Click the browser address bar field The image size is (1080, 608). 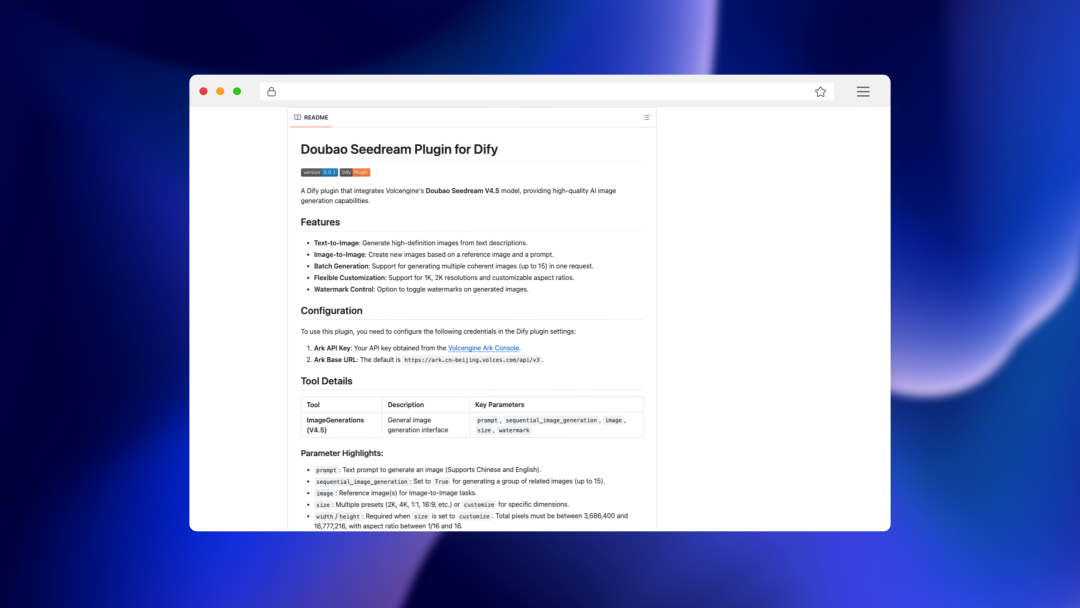546,92
